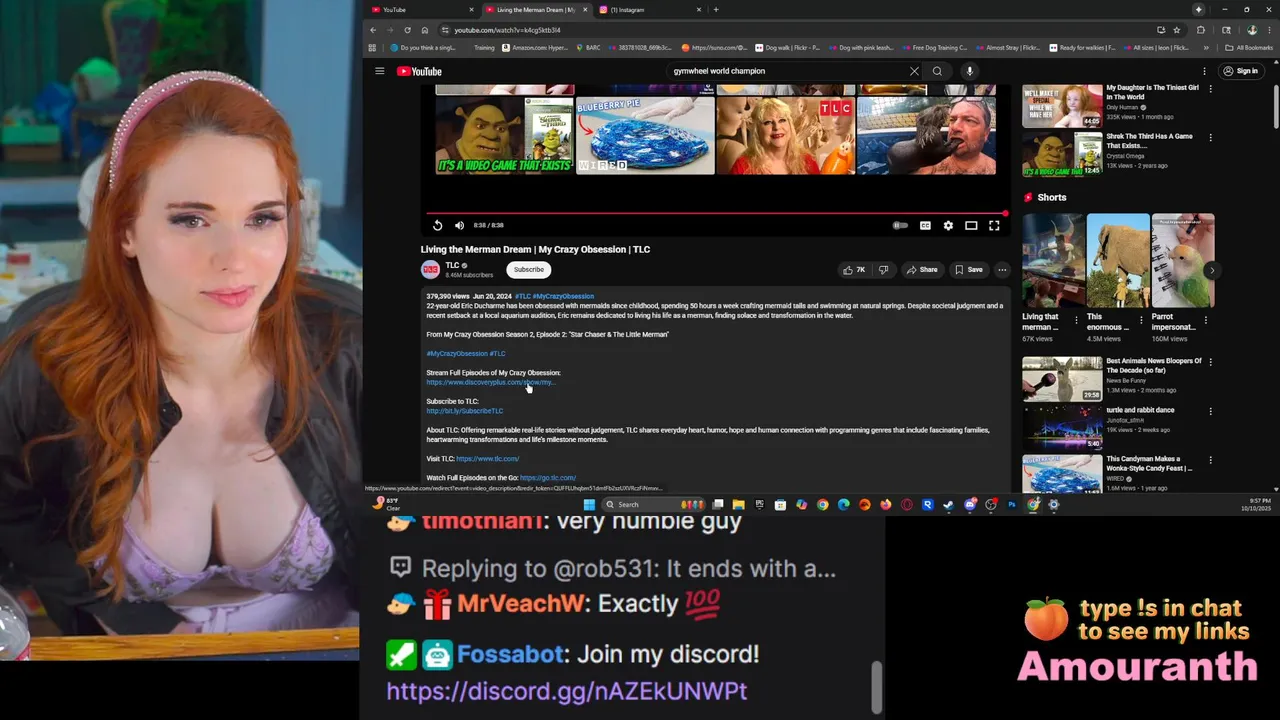Reload the page in Chrome
This screenshot has height=720, width=1280.
[x=407, y=30]
